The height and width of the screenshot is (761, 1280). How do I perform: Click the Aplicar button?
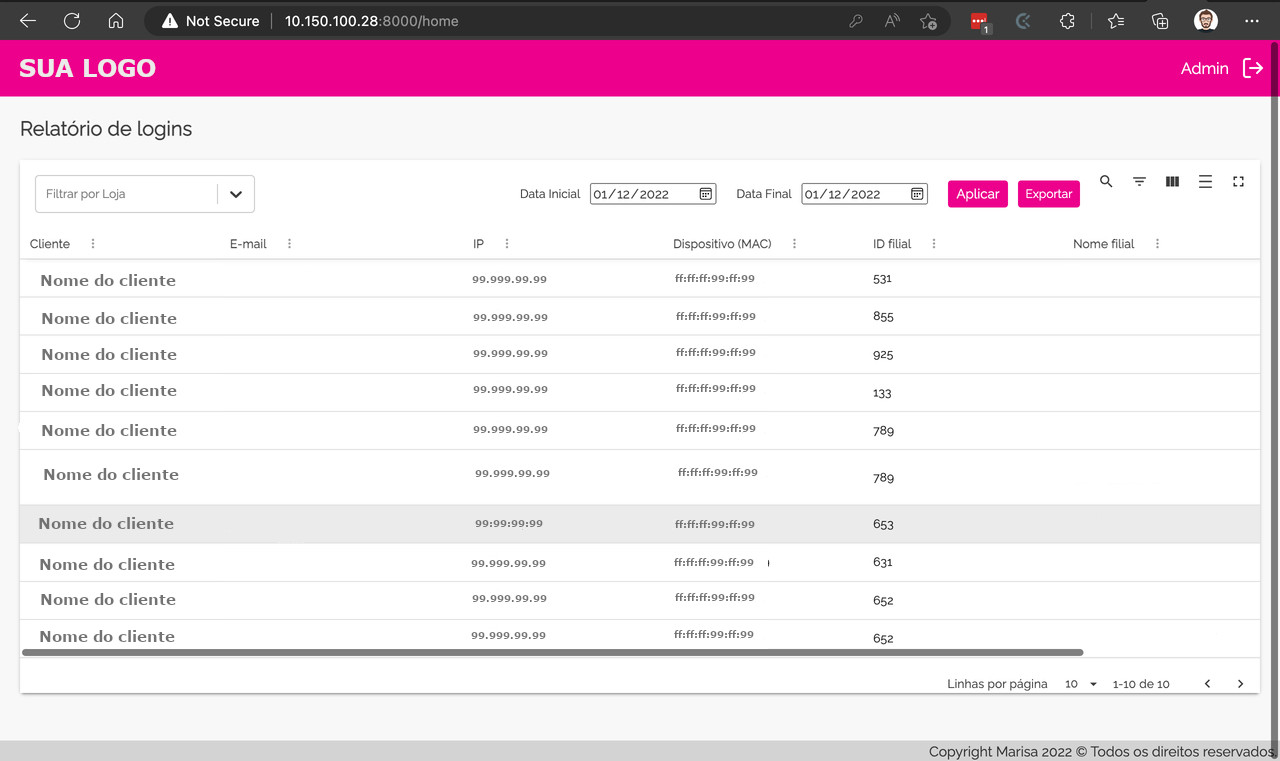977,193
